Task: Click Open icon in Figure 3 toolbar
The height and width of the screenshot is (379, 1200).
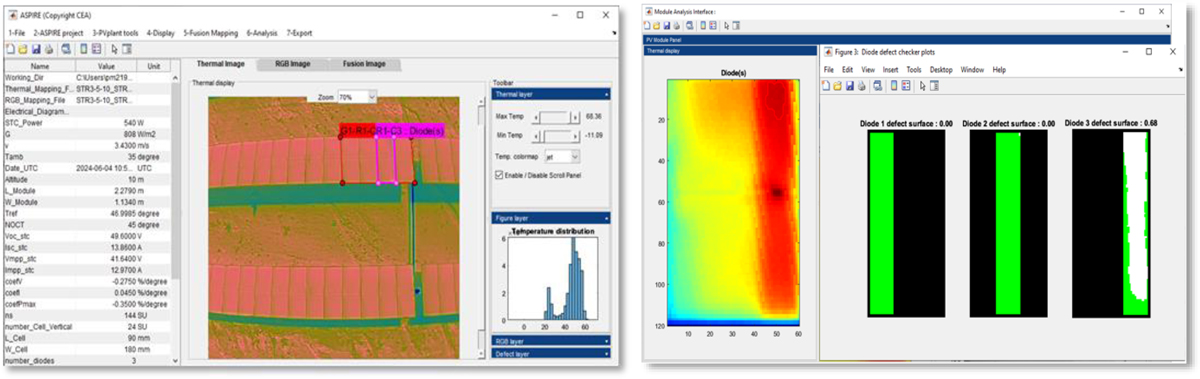Action: (x=837, y=86)
